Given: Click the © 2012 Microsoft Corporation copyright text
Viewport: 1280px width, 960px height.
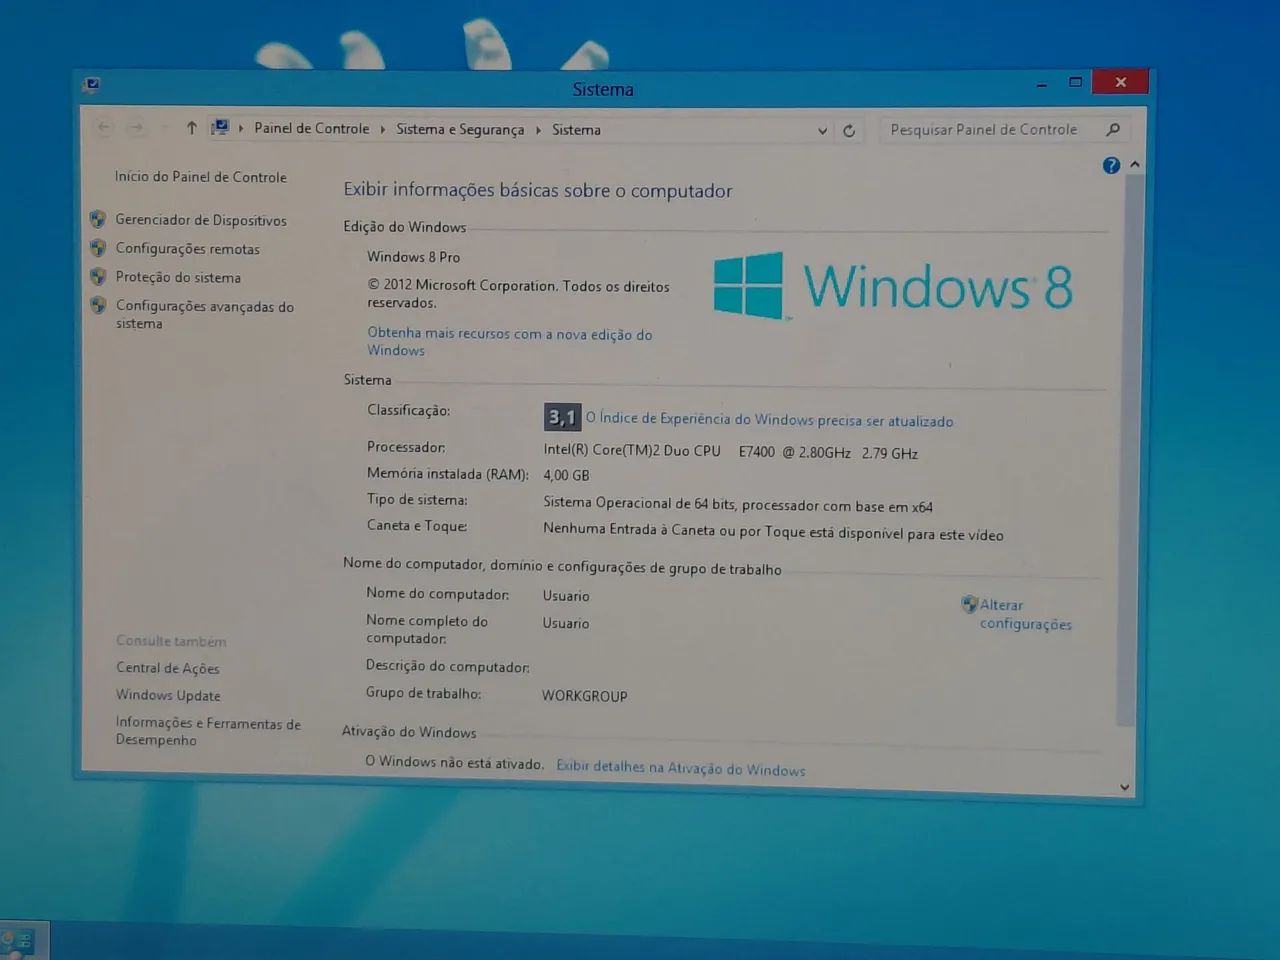Looking at the screenshot, I should pyautogui.click(x=518, y=294).
